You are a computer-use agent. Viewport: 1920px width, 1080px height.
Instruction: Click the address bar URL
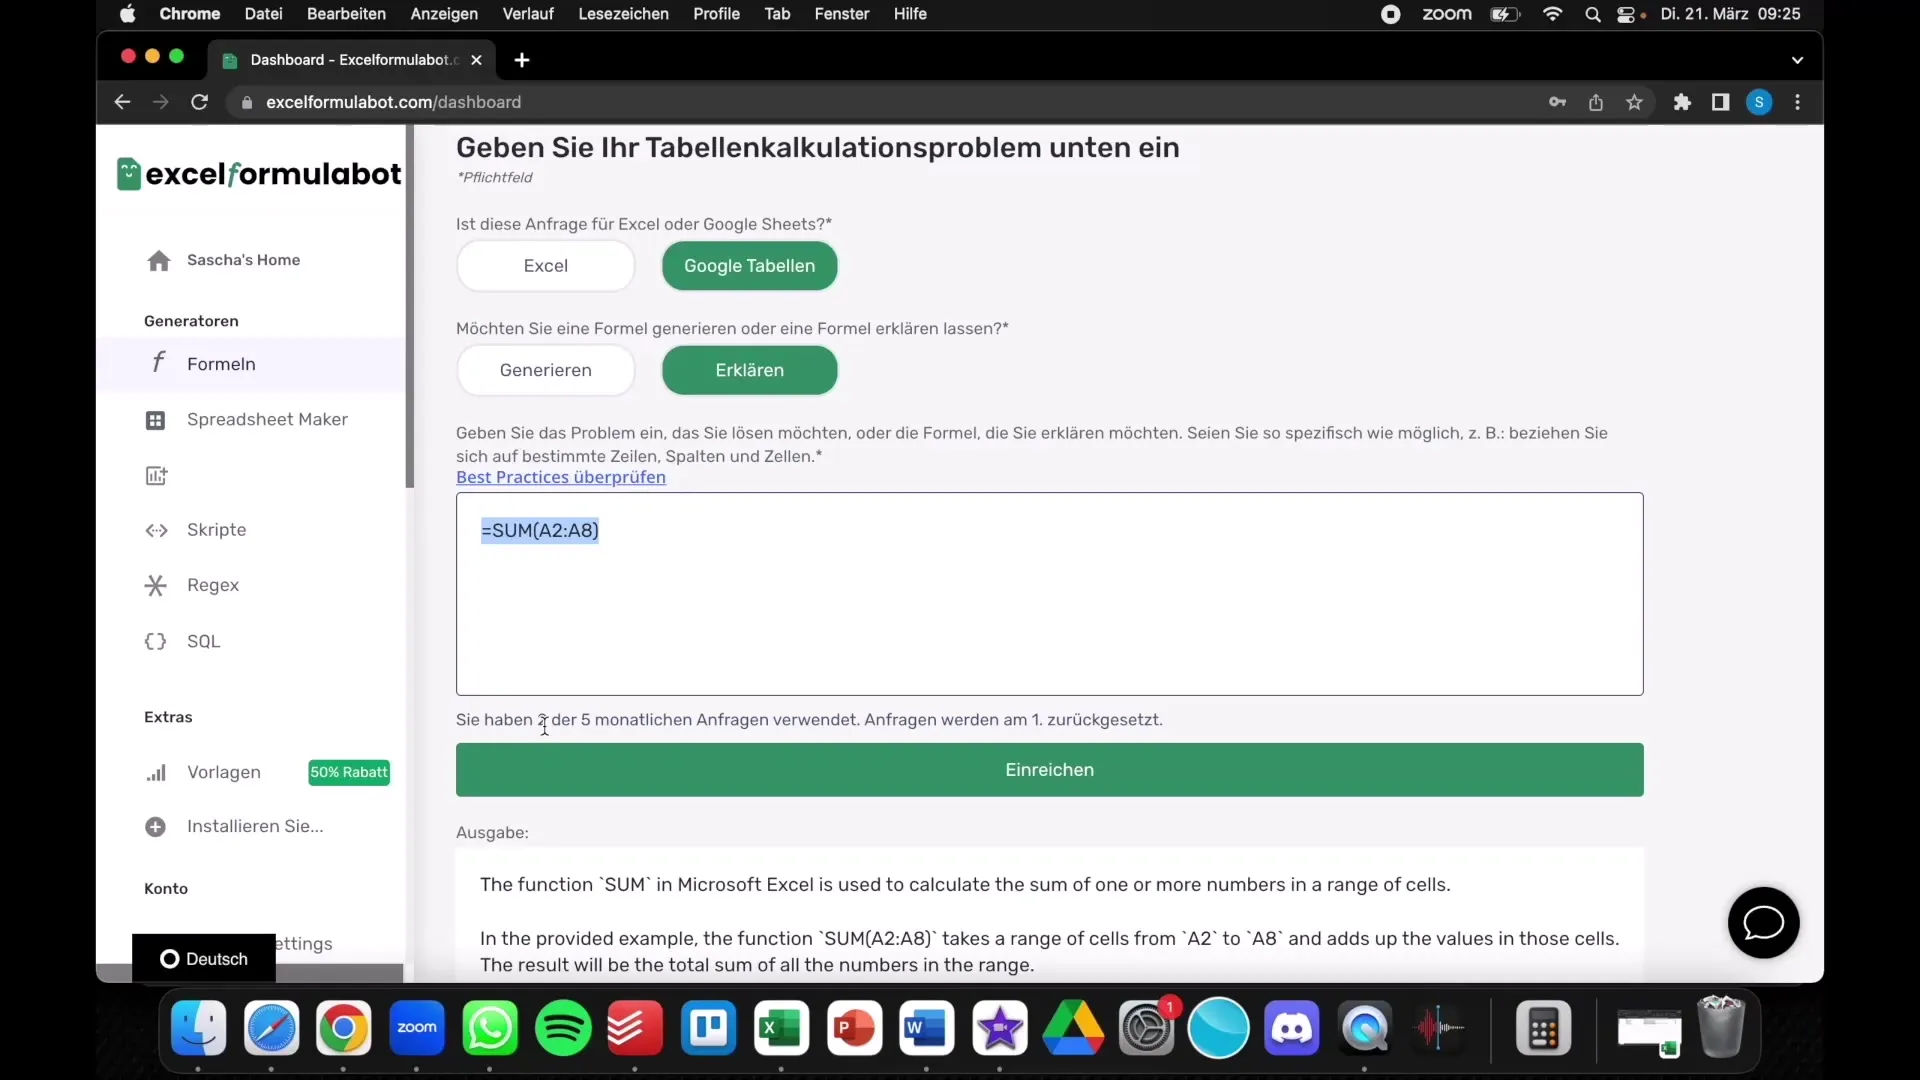393,102
